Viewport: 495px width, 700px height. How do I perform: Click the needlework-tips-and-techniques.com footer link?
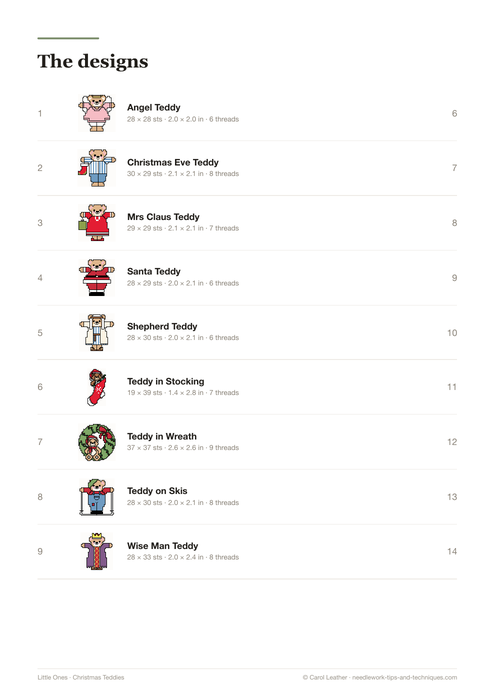click(404, 677)
